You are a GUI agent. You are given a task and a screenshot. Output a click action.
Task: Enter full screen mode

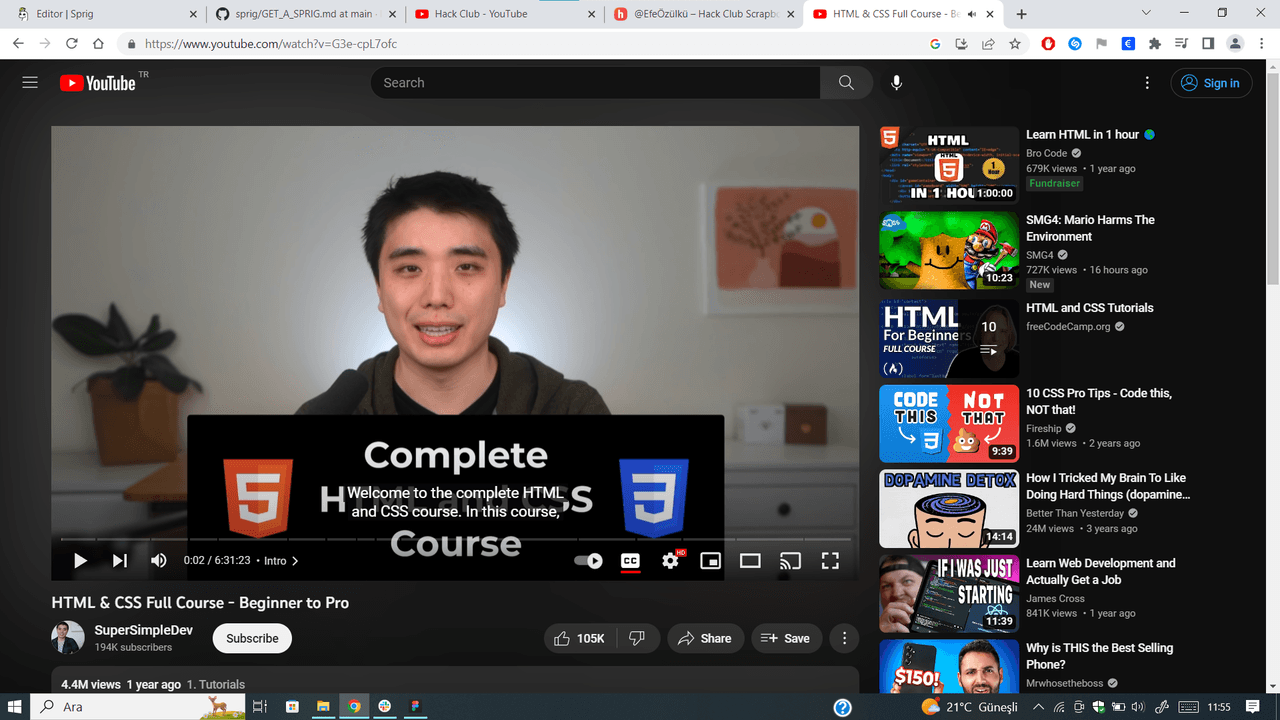pos(830,561)
